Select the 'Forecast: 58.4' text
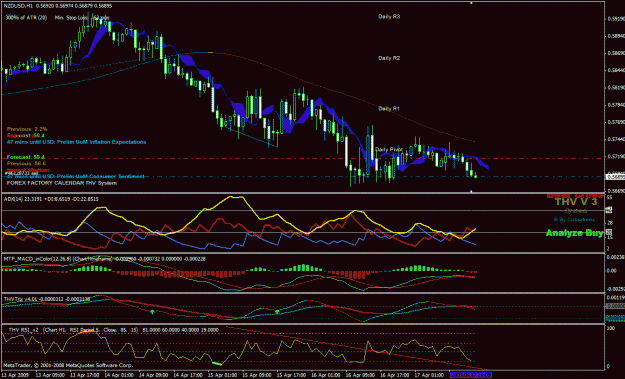Viewport: 625px width, 379px height. [x=26, y=157]
